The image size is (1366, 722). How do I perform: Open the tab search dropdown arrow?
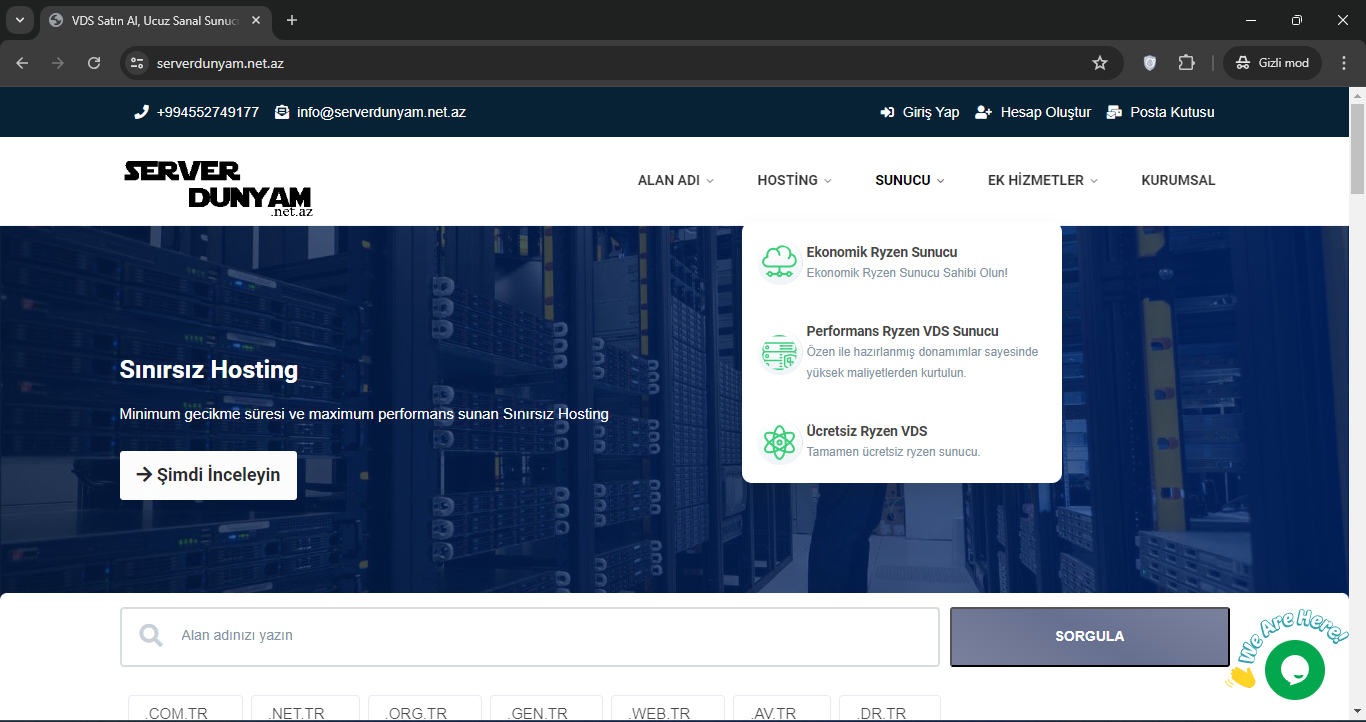tap(19, 20)
